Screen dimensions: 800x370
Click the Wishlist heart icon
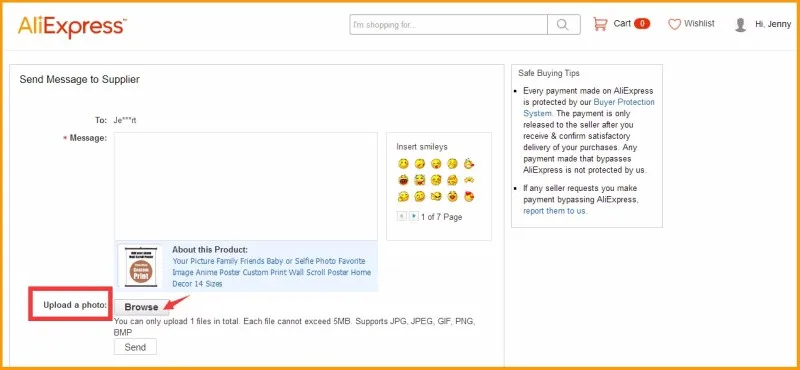point(674,24)
